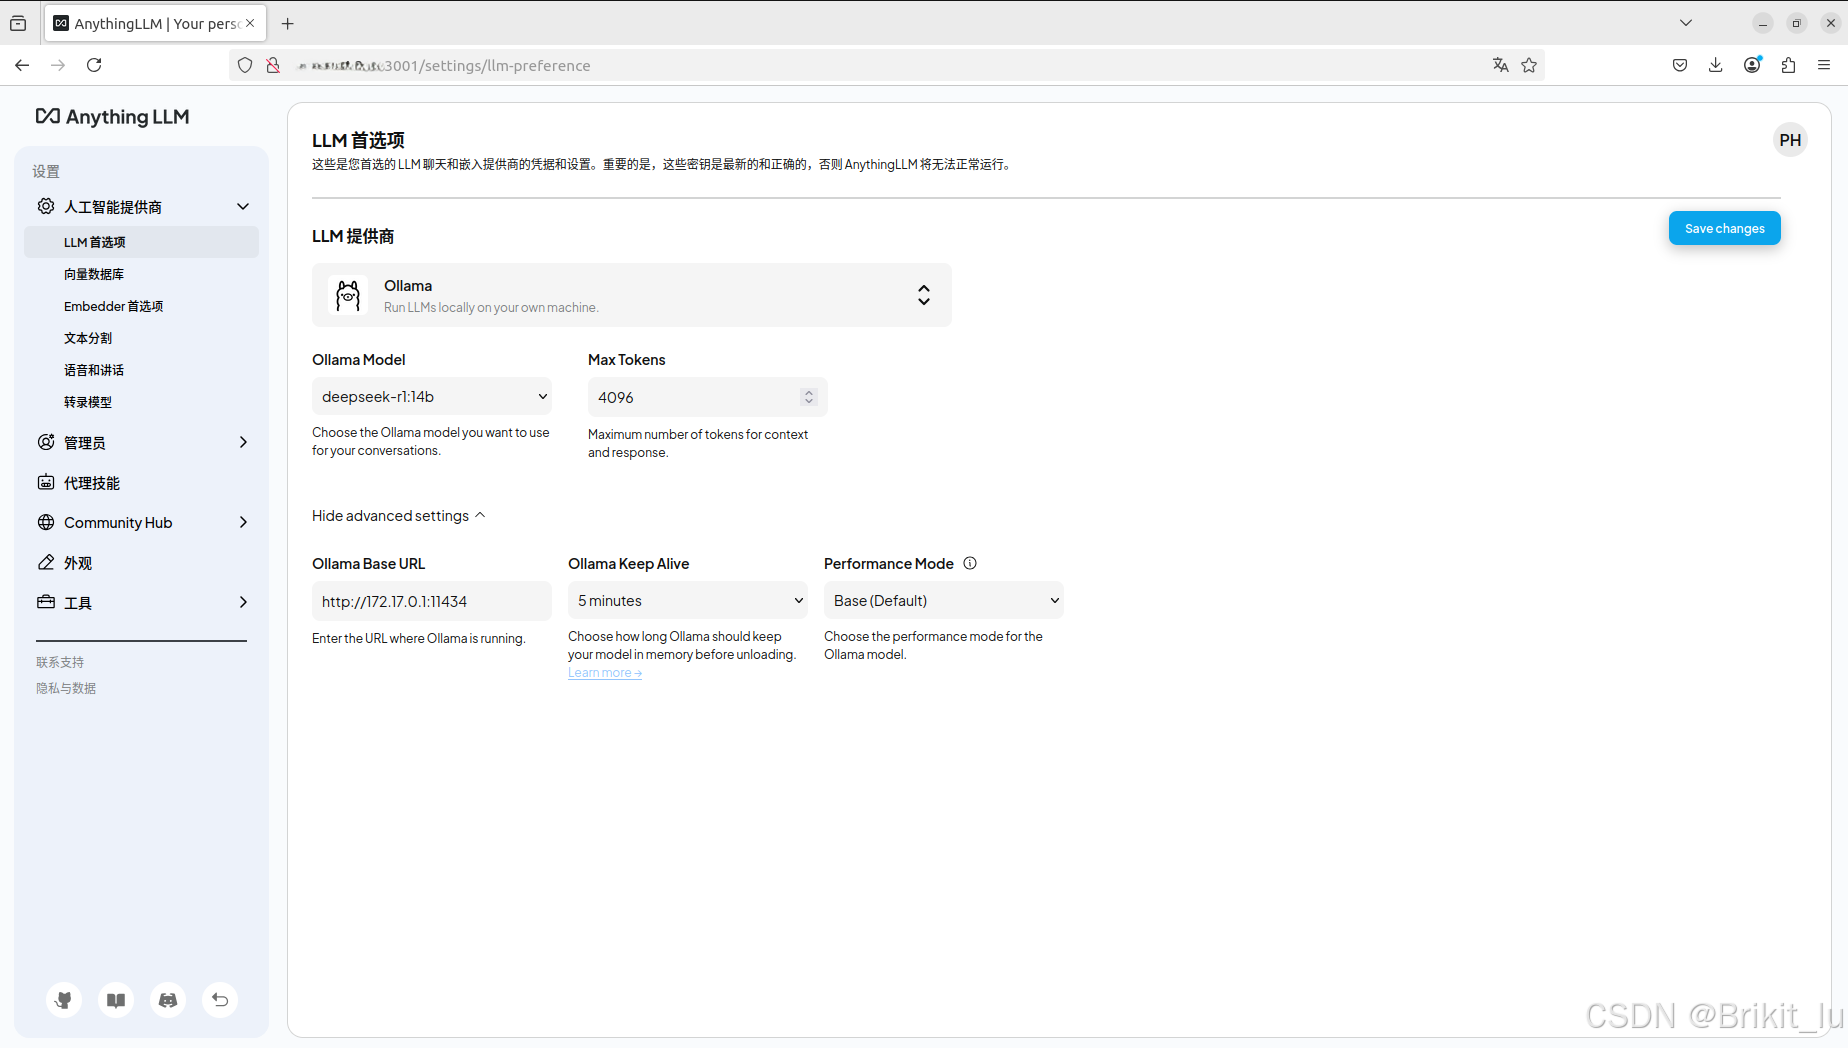Open a new browser tab
1848x1048 pixels.
point(288,23)
